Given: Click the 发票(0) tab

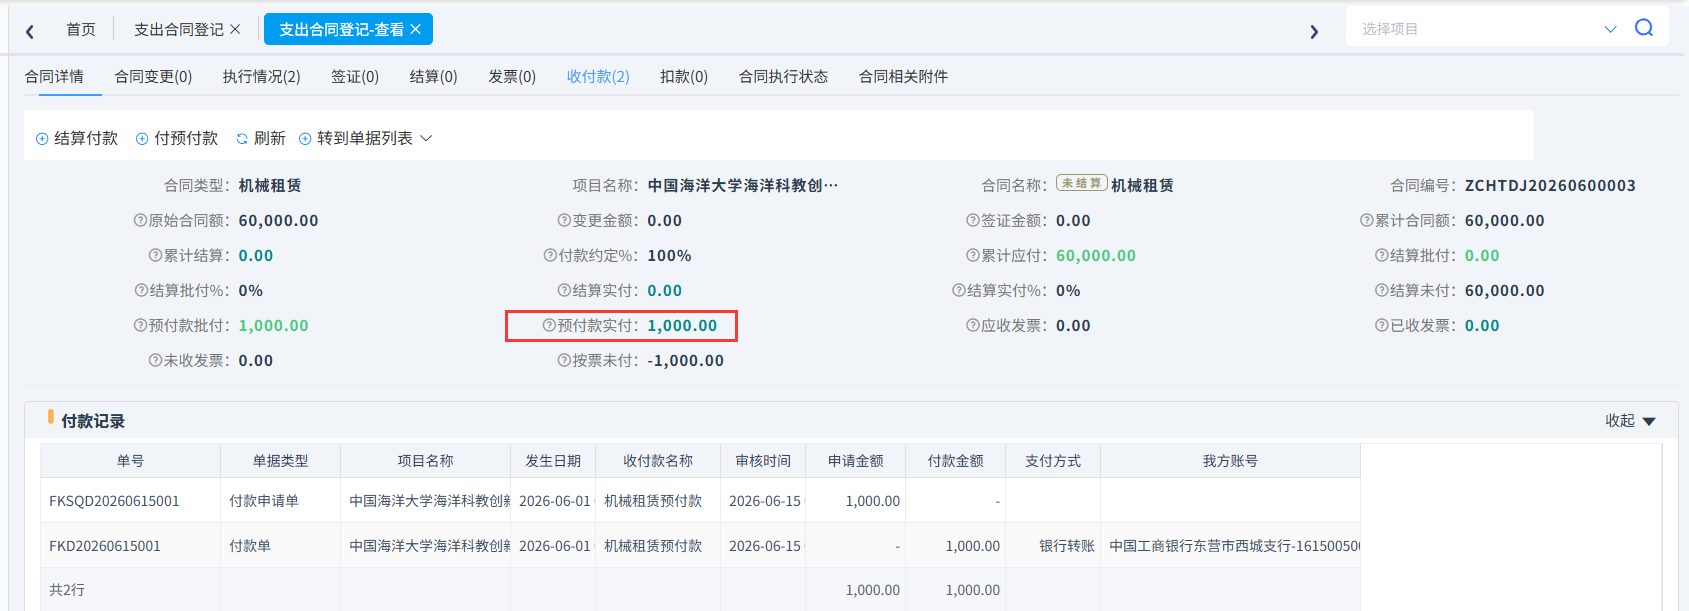Looking at the screenshot, I should point(512,77).
